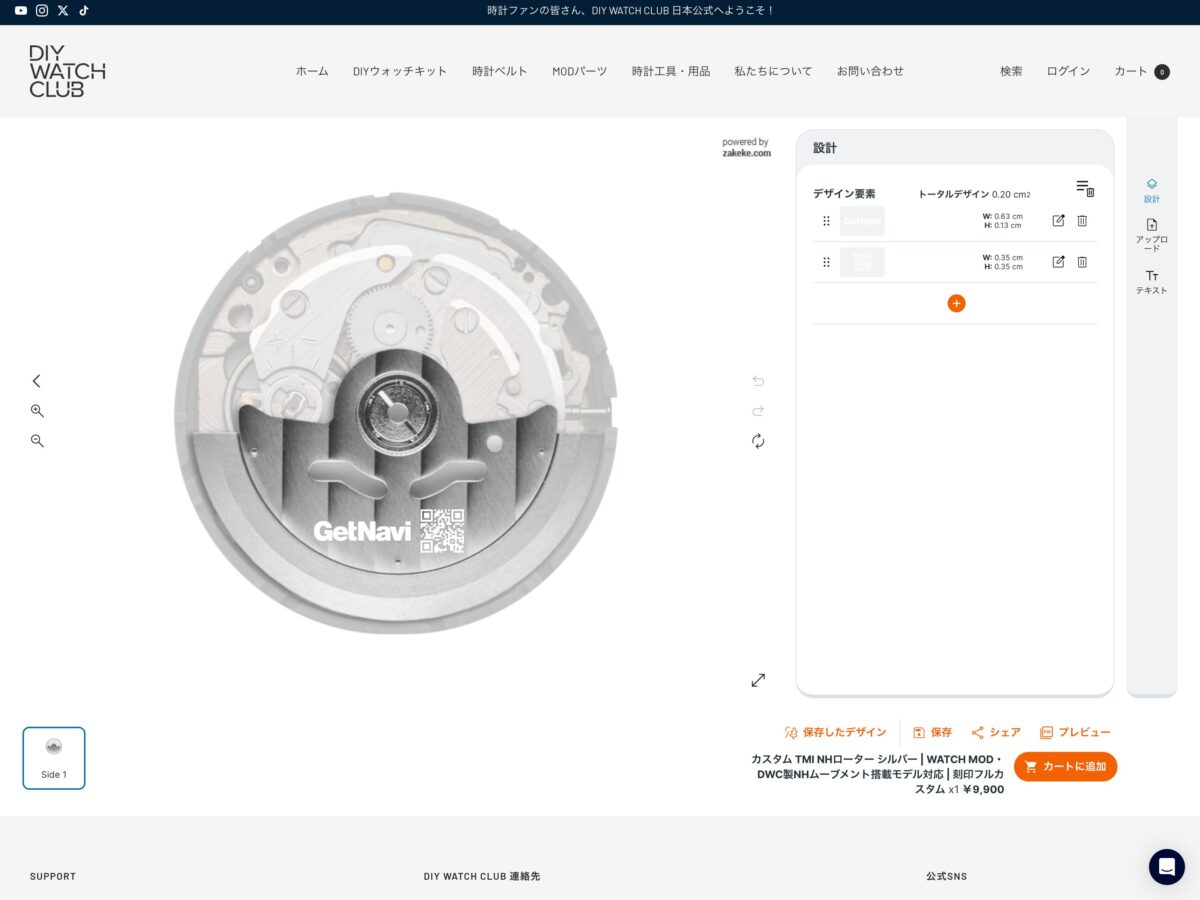Image resolution: width=1200 pixels, height=900 pixels.
Task: Redo the design change
Action: 758,411
